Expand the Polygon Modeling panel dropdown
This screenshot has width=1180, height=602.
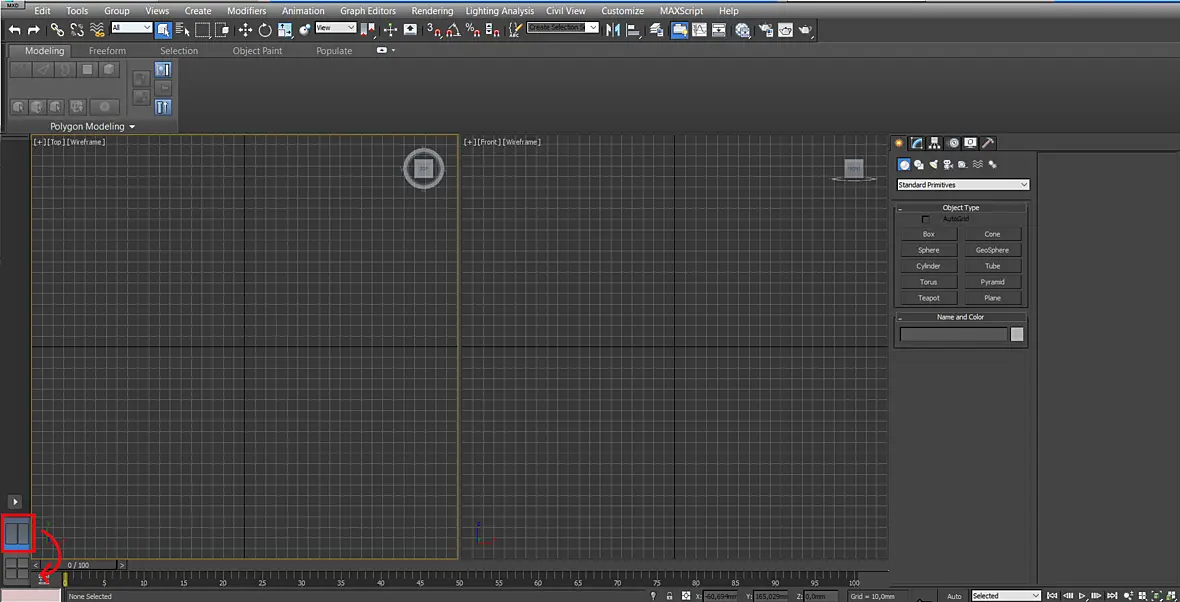coord(93,126)
